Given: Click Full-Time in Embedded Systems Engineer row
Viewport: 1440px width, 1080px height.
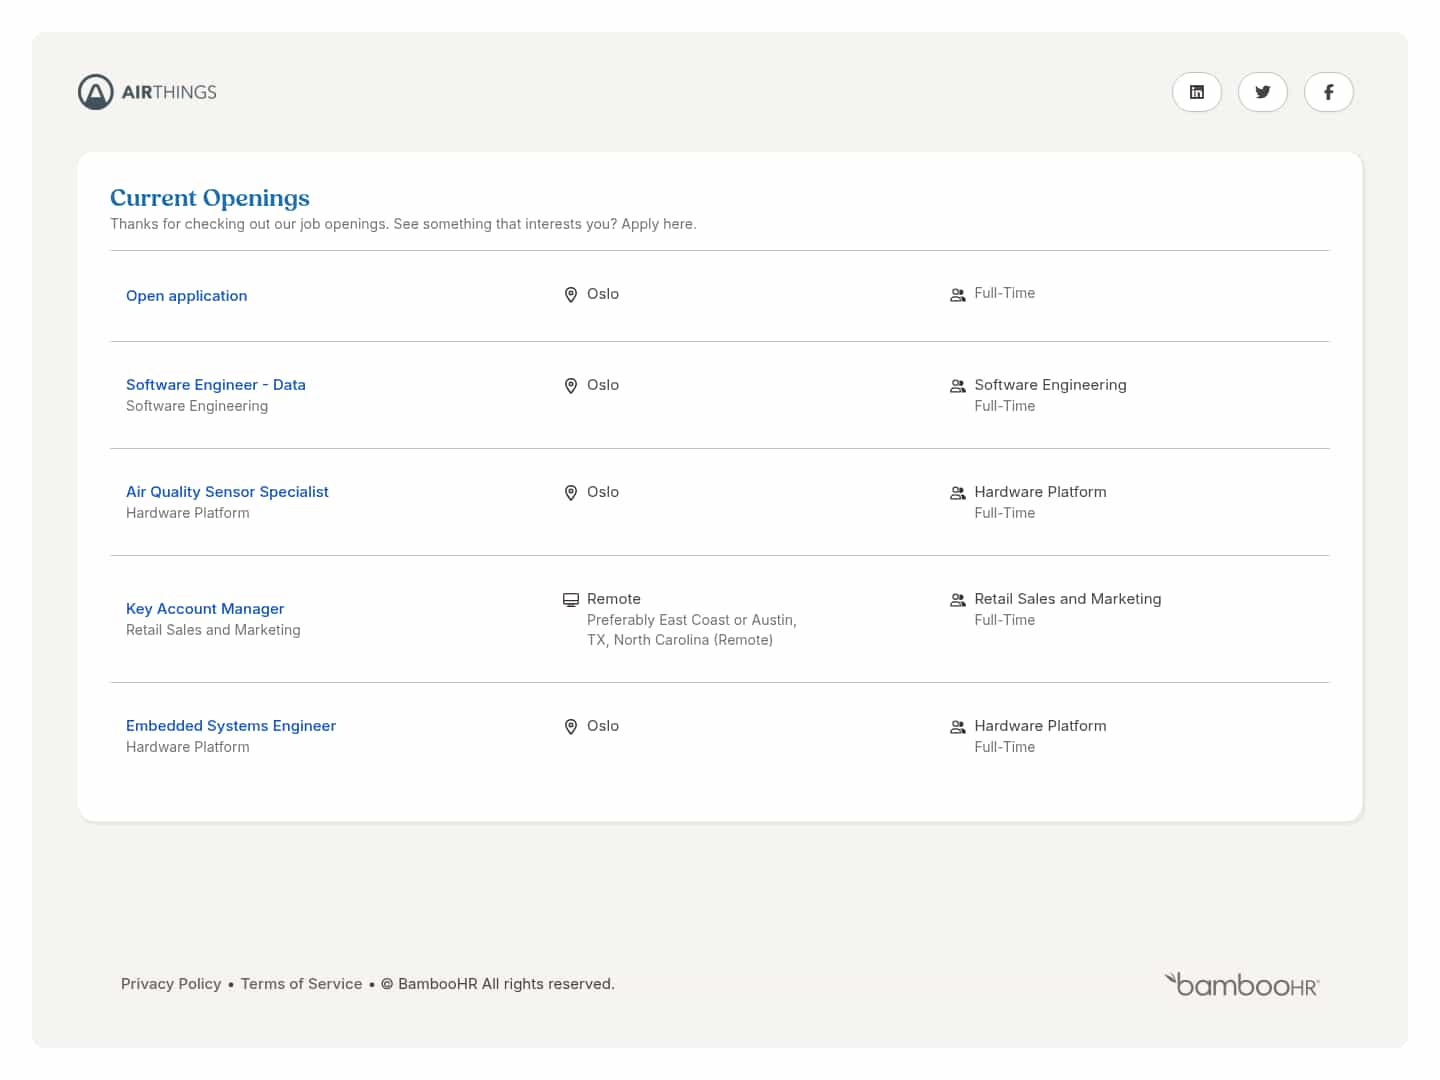Looking at the screenshot, I should coord(1005,747).
